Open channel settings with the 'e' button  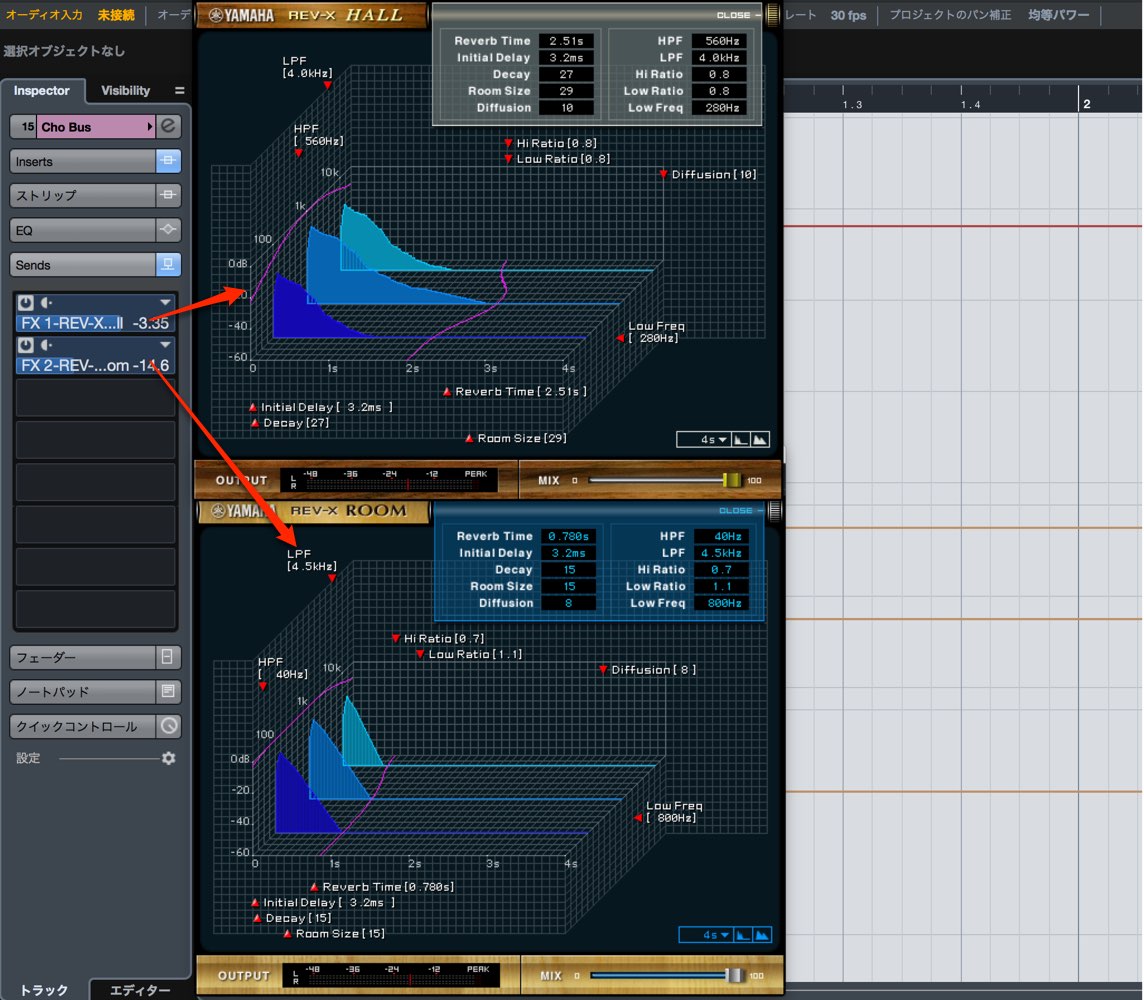(169, 126)
